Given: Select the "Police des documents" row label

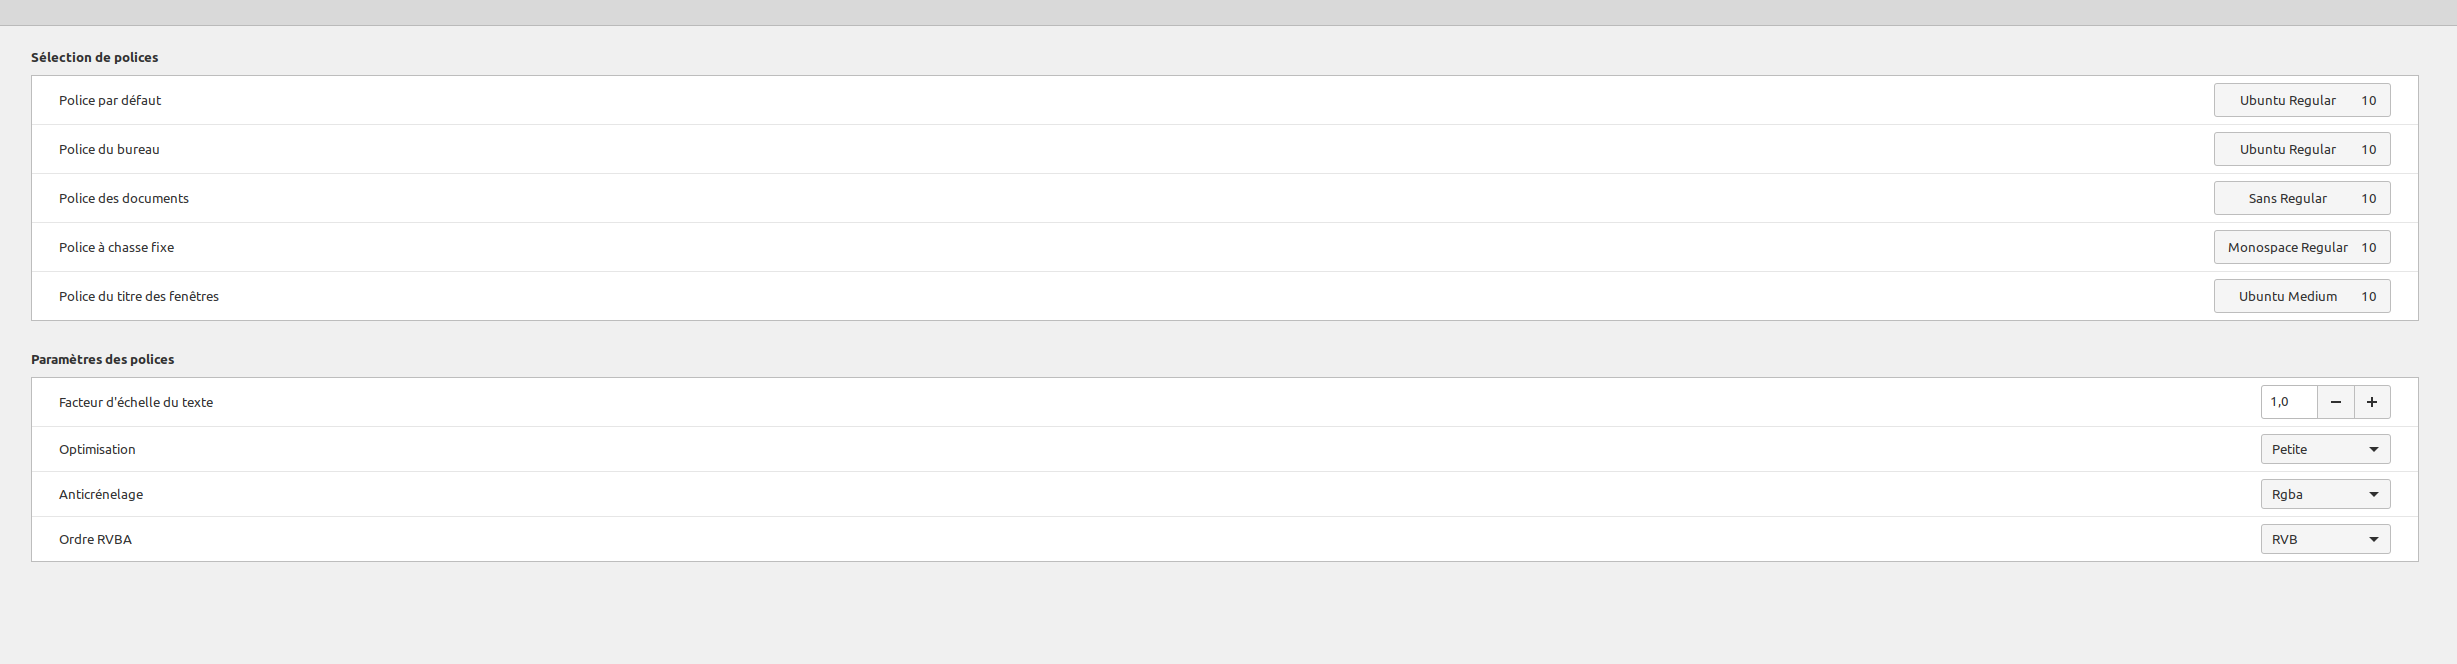Looking at the screenshot, I should (123, 198).
